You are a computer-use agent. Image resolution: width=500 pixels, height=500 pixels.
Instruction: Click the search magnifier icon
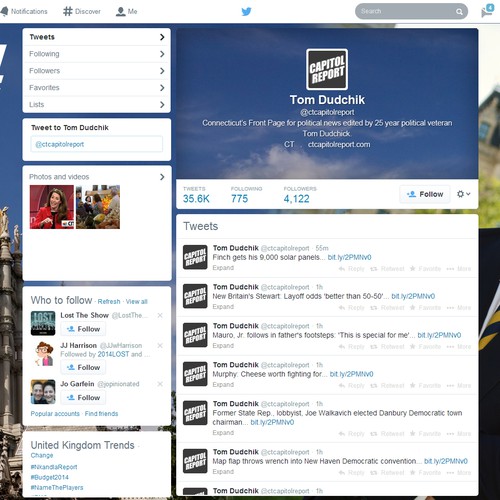coord(459,12)
